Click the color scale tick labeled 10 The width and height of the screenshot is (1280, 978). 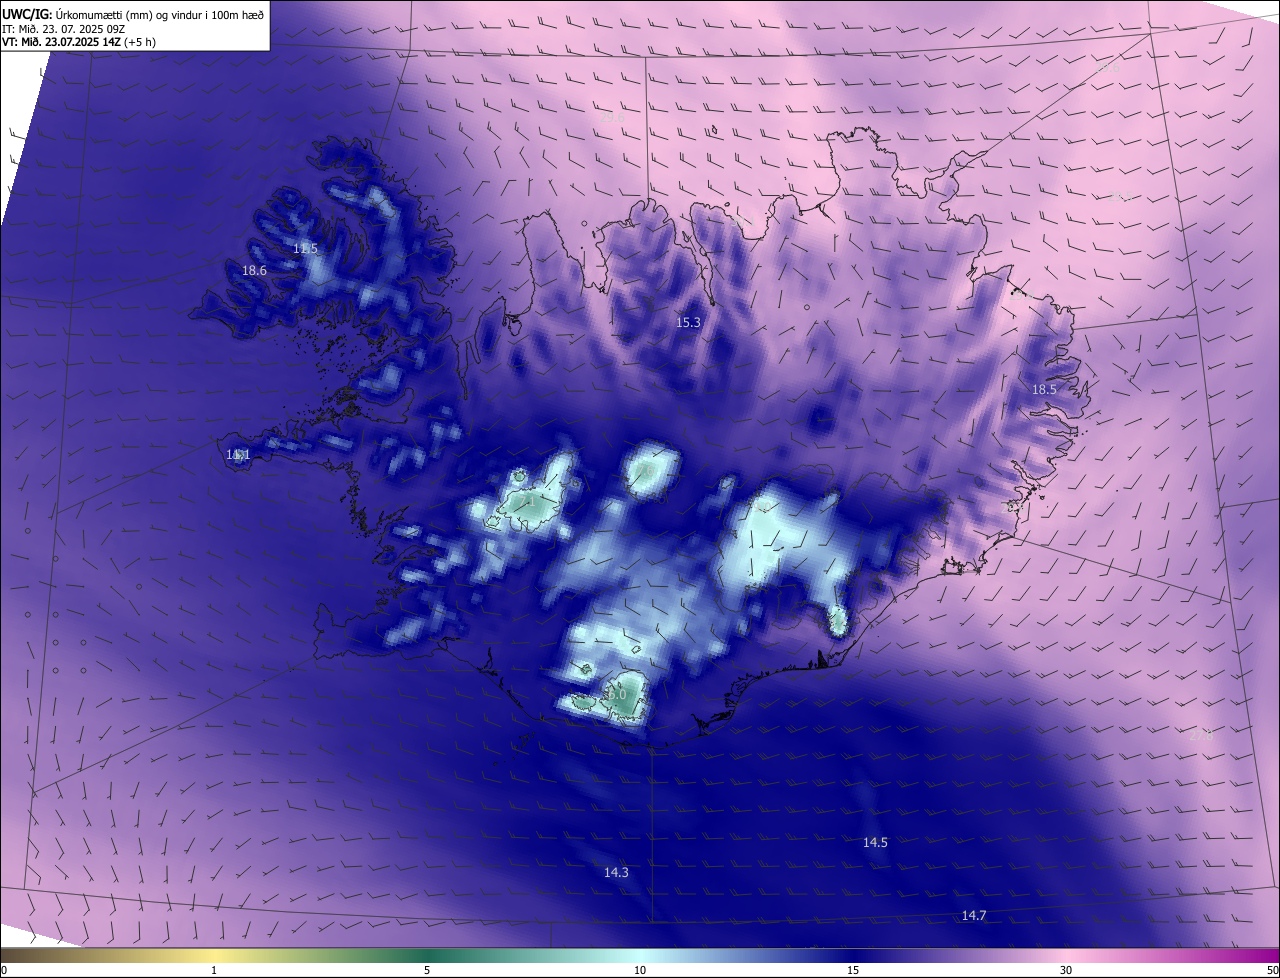pos(640,970)
